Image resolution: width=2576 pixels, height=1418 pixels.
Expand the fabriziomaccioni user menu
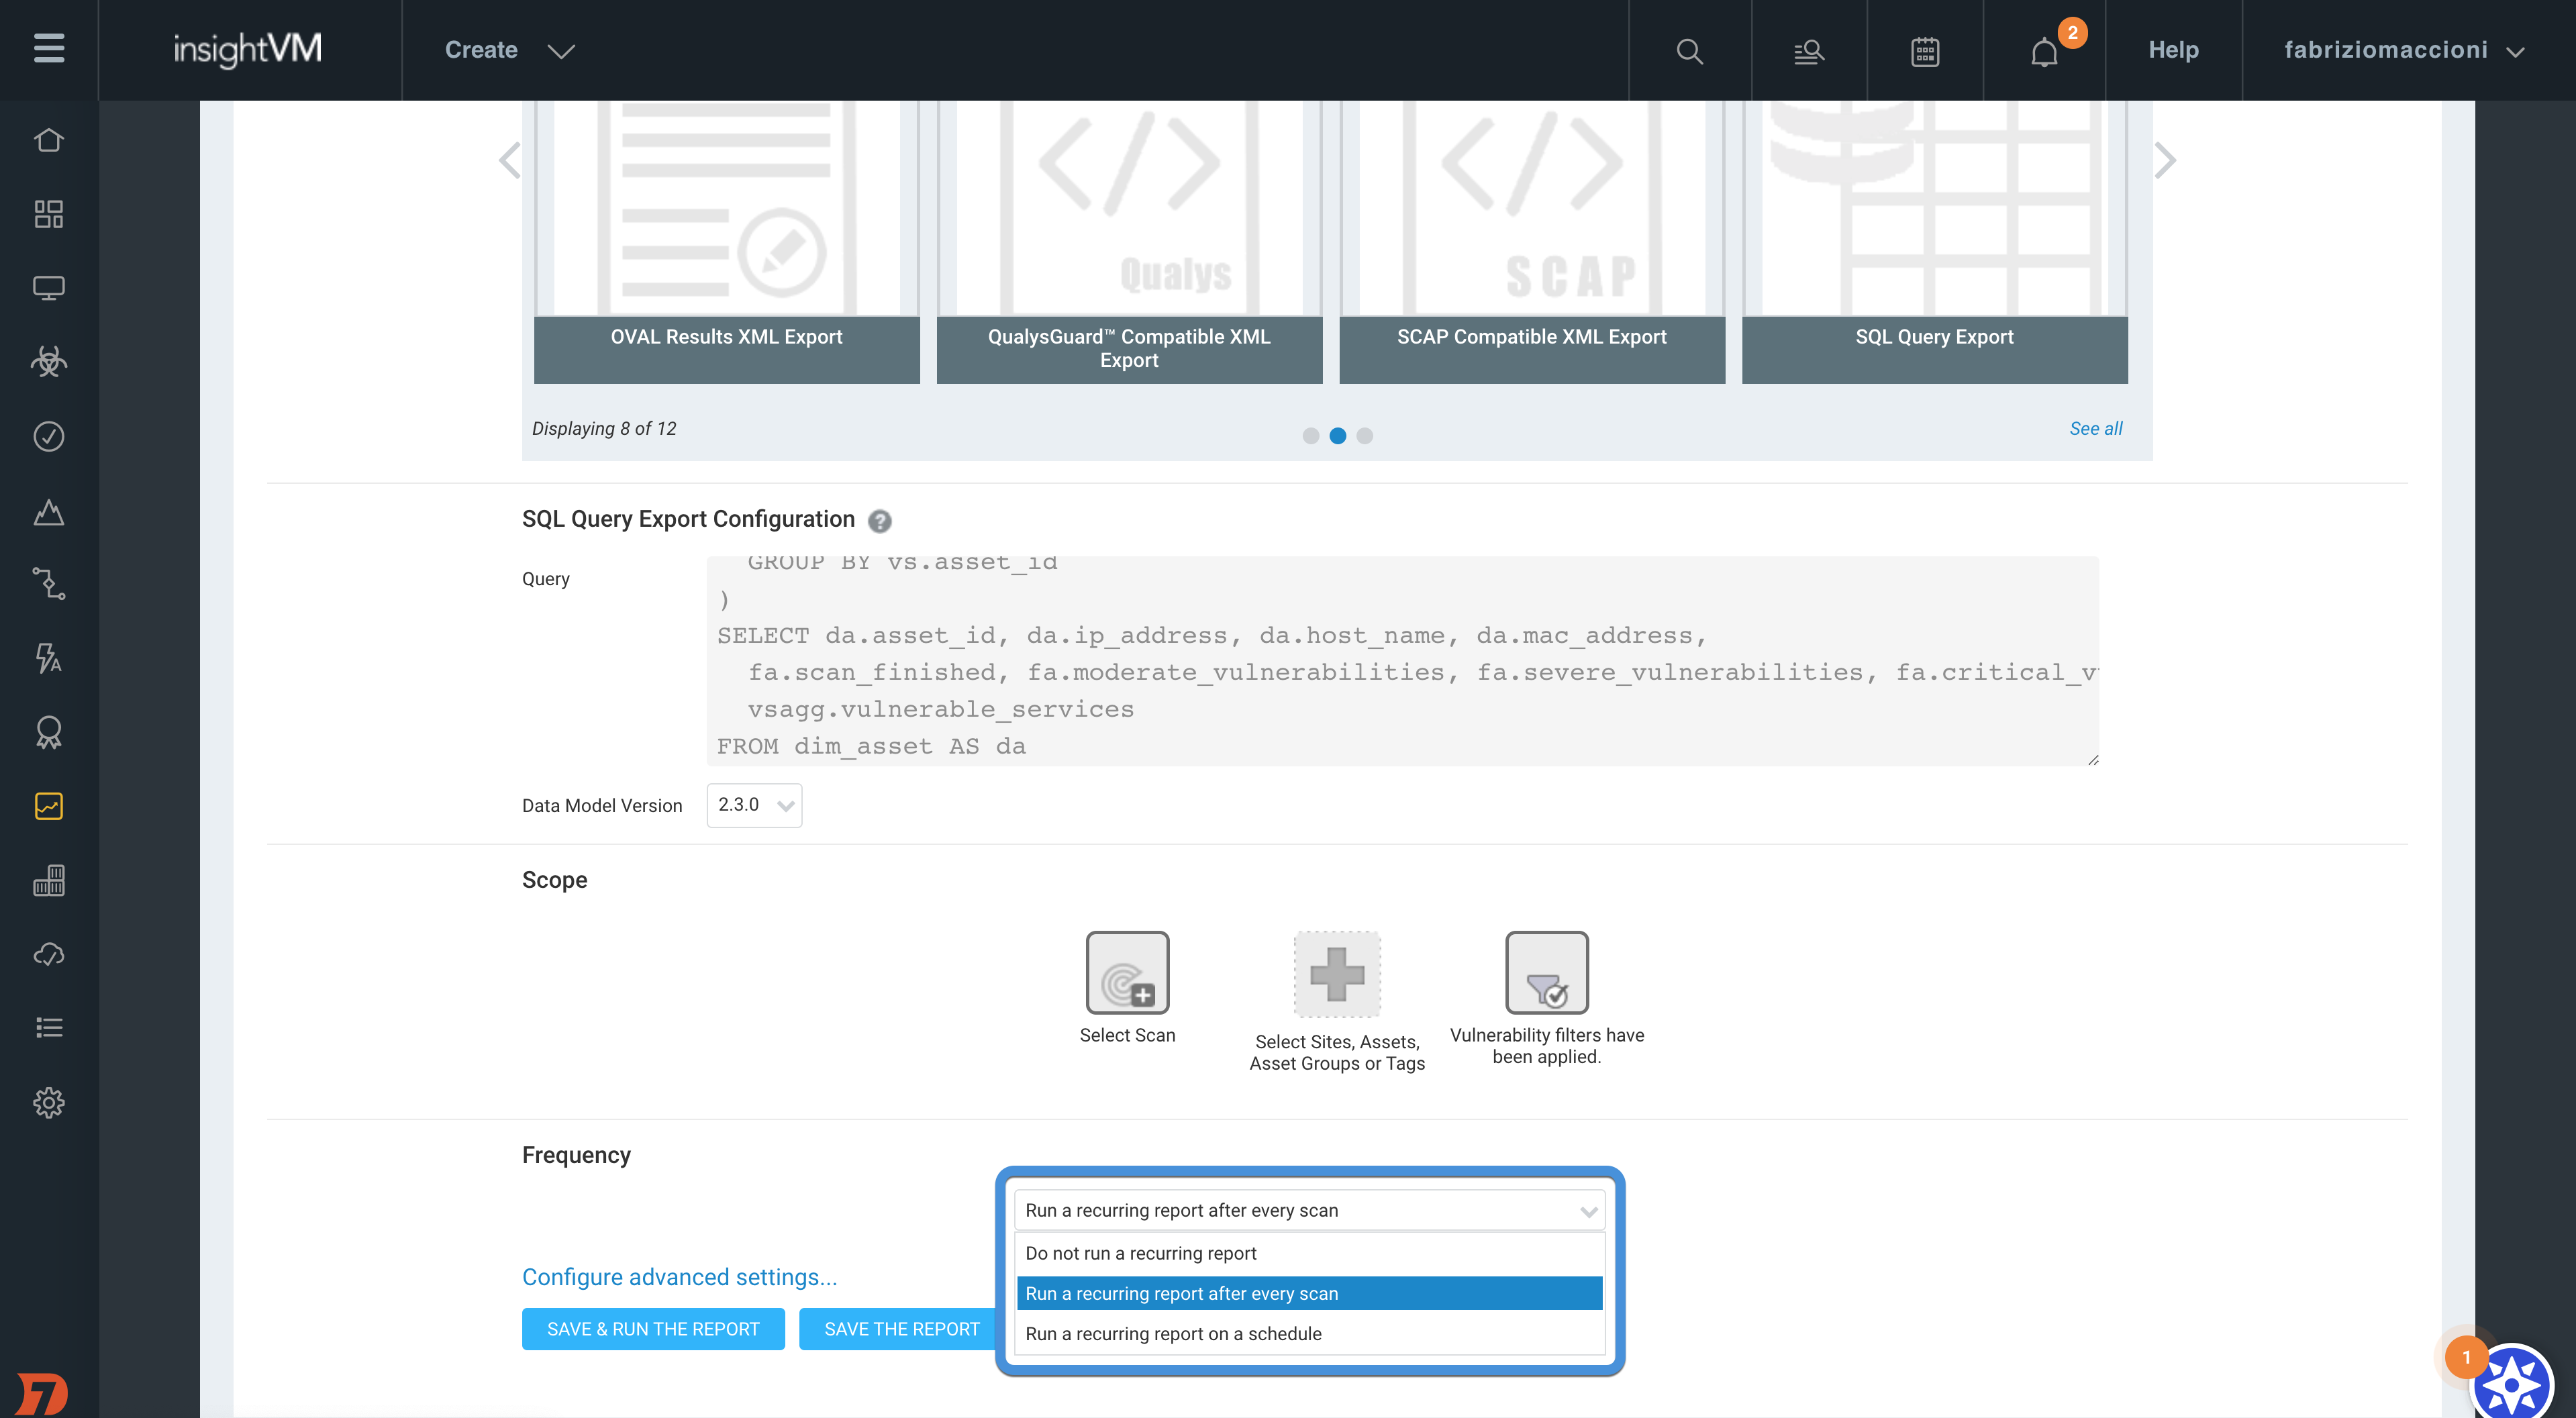click(x=2403, y=50)
